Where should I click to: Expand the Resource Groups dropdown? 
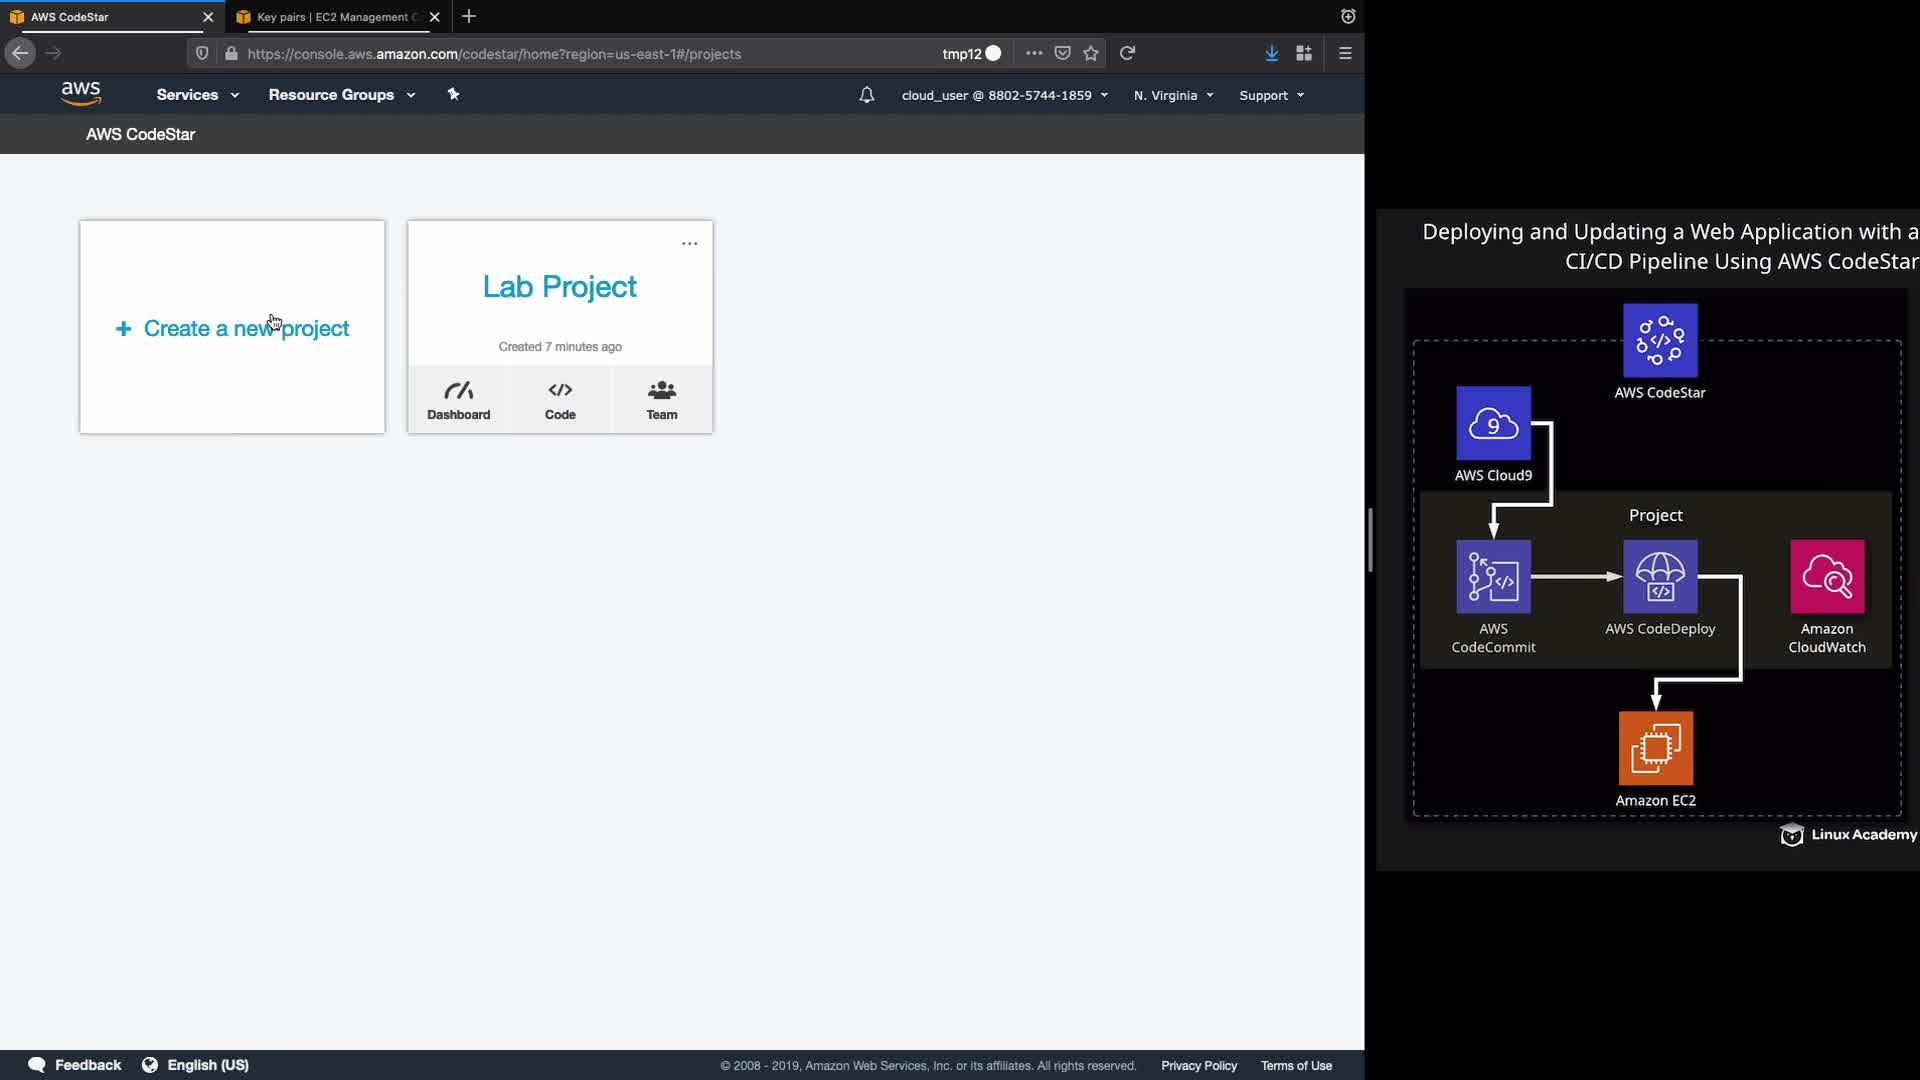coord(341,95)
